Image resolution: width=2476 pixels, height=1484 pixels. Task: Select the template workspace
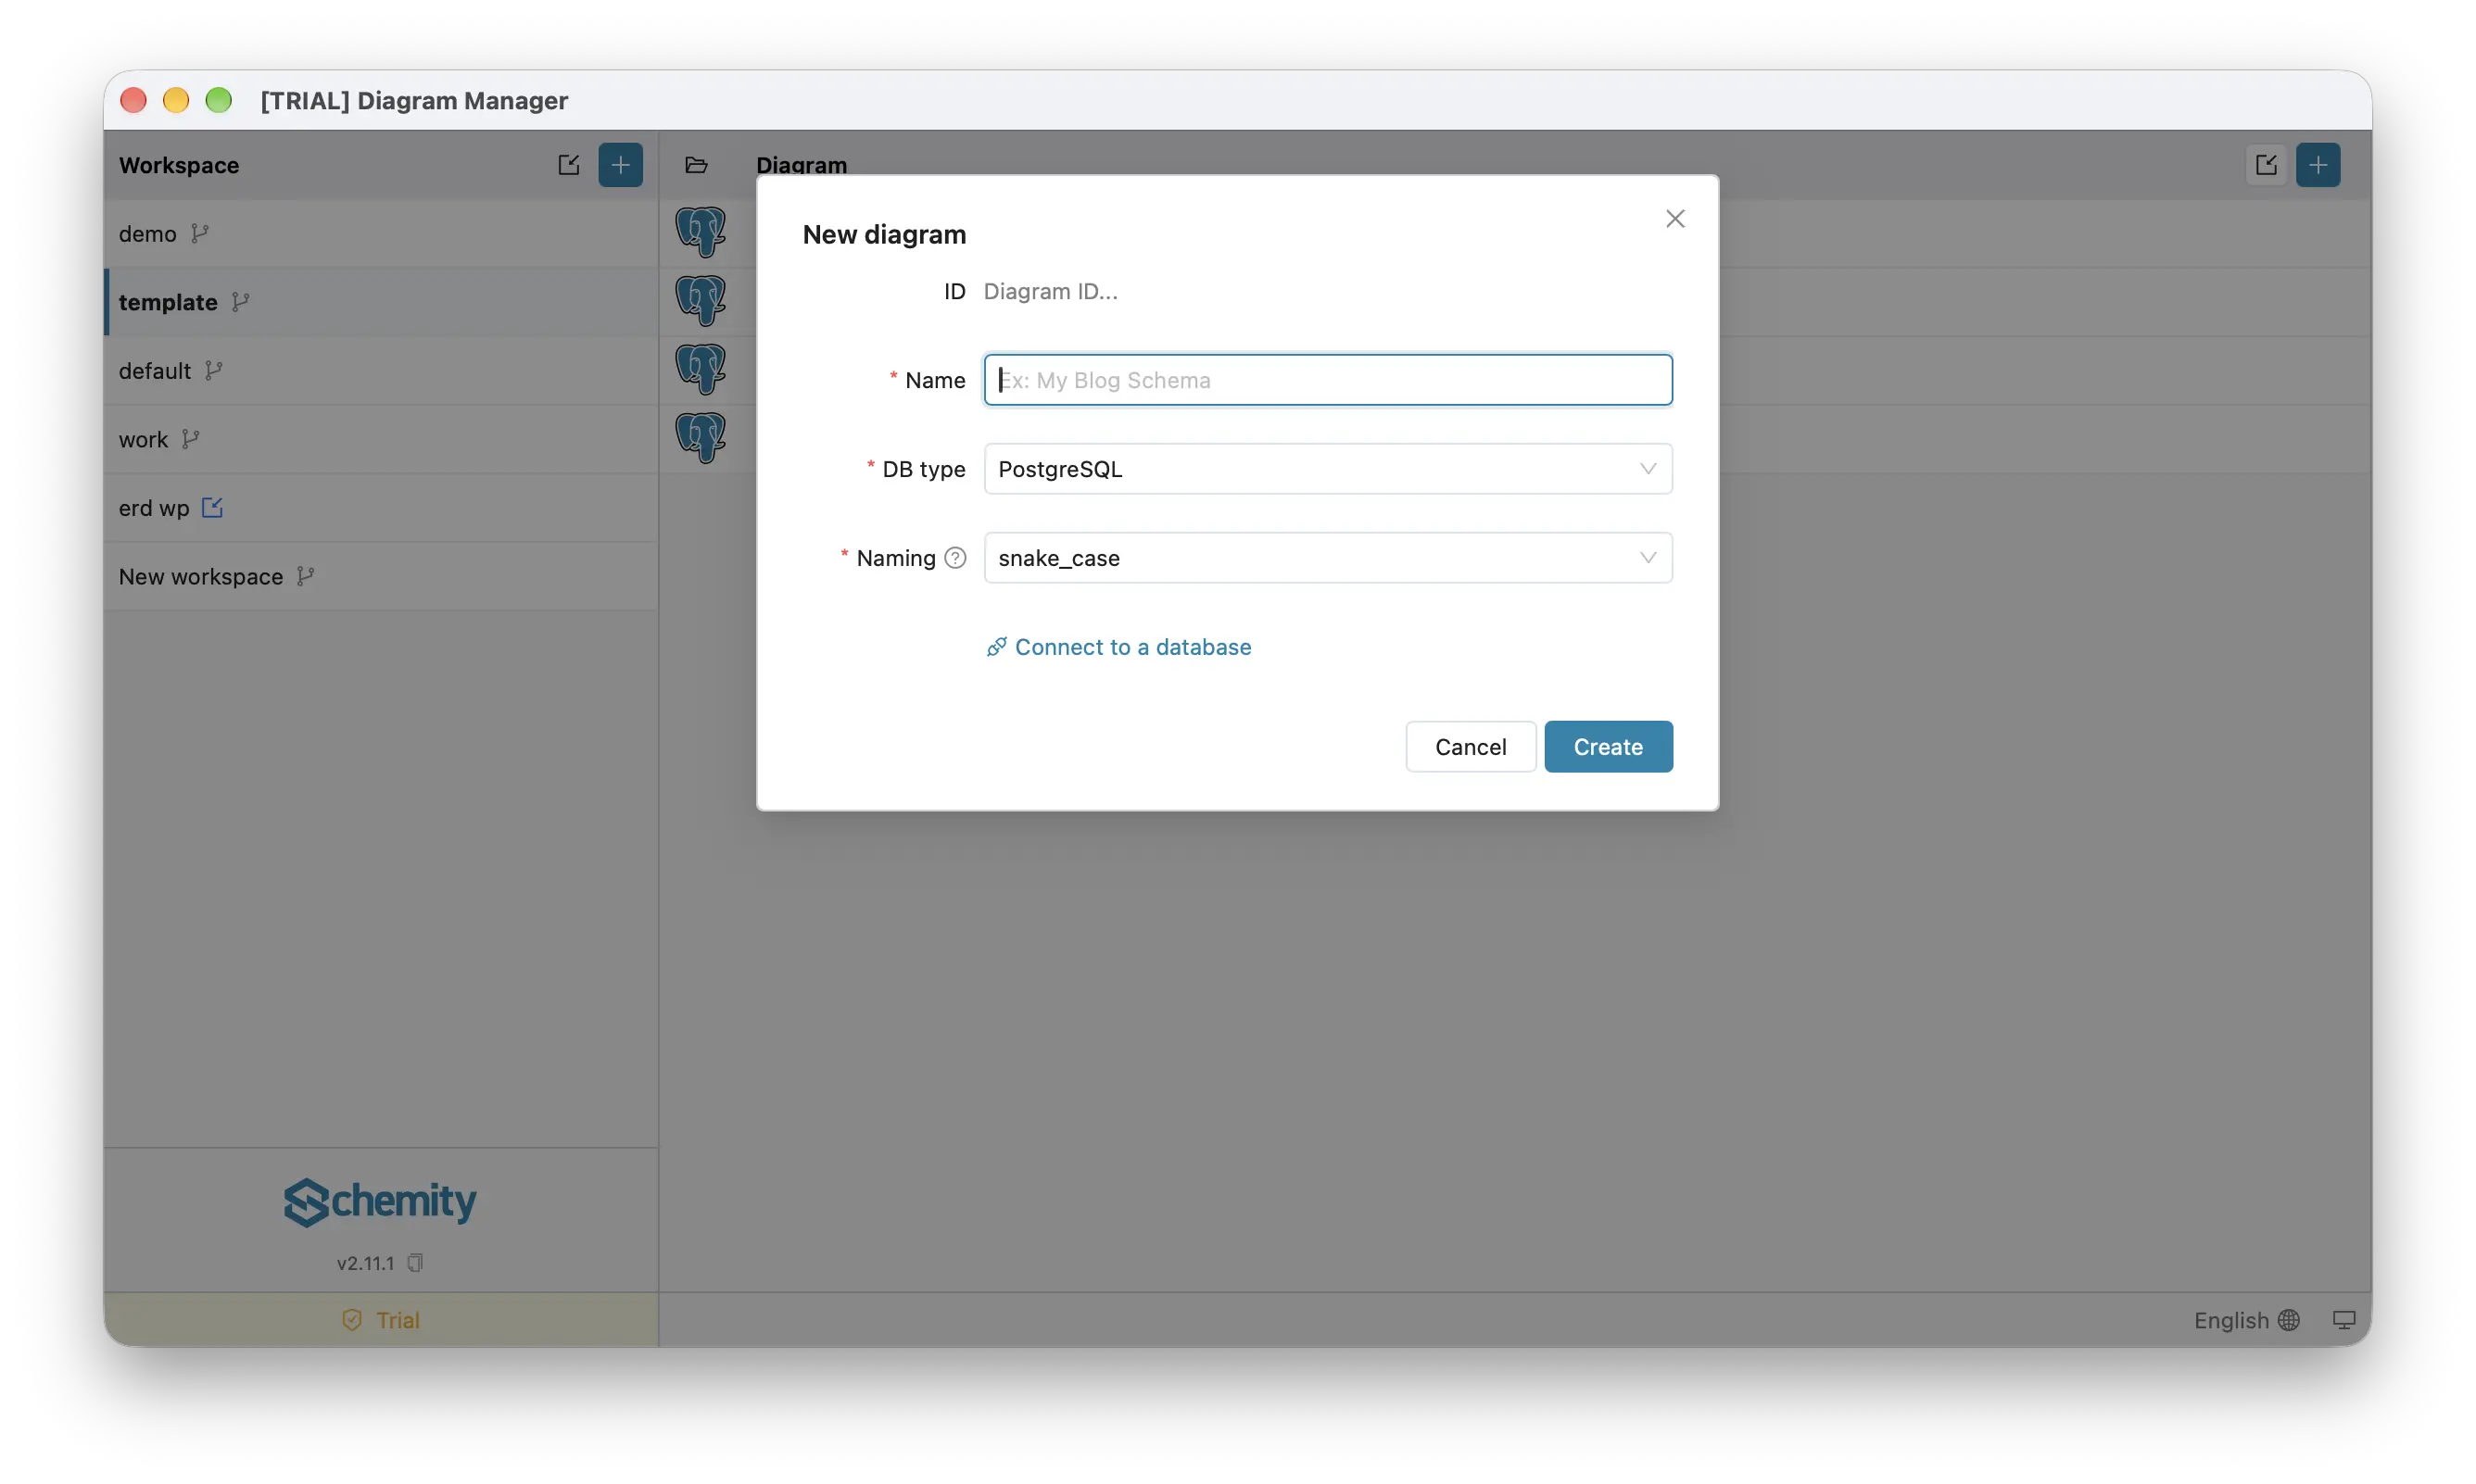point(381,302)
